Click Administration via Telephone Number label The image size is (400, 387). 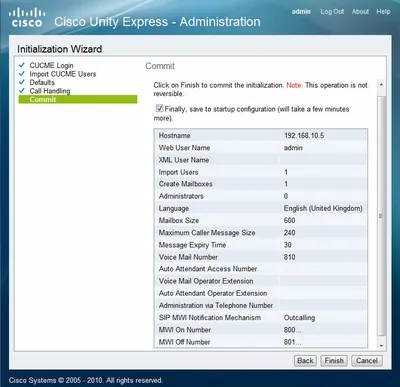216,305
